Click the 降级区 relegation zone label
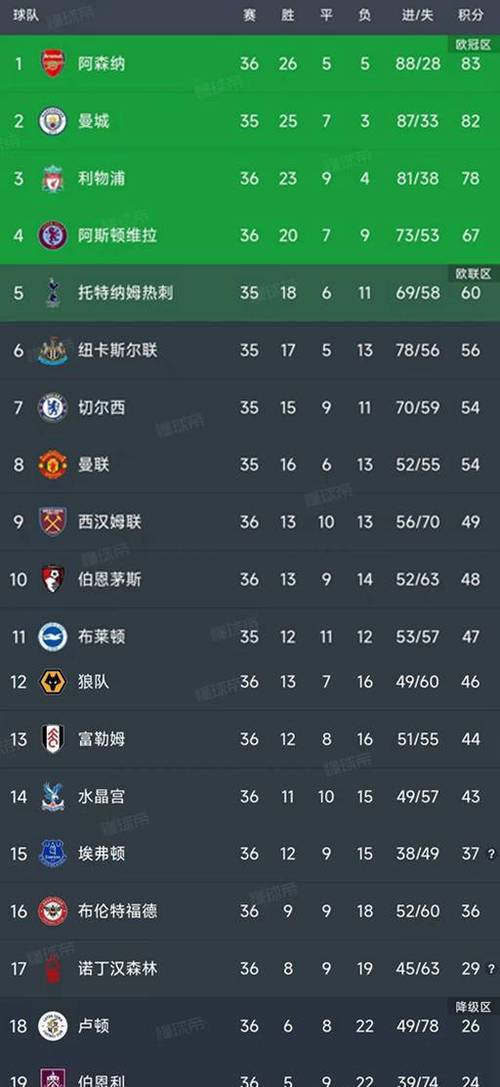 473,1007
